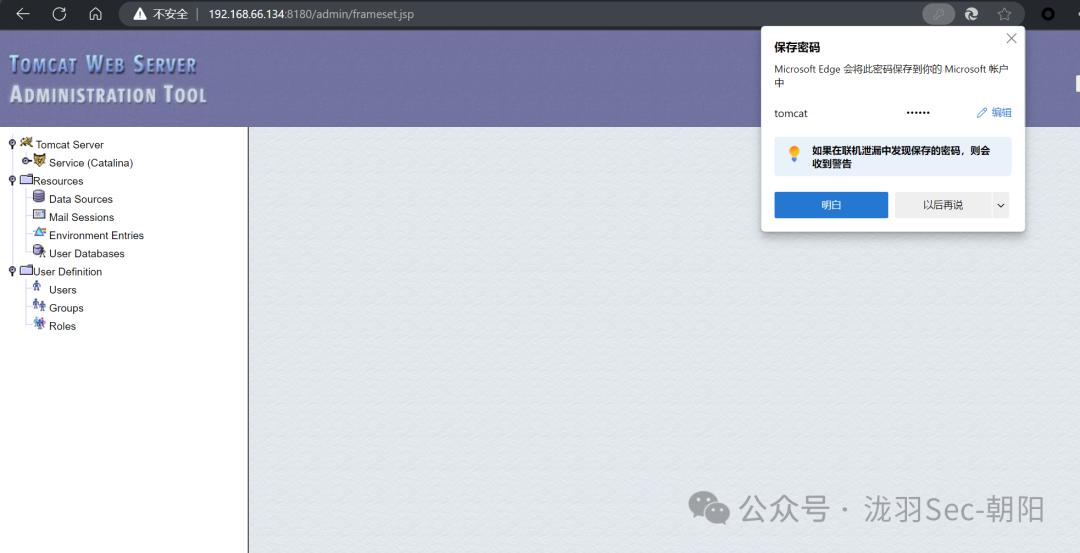Click the tomcat username in popup
The width and height of the screenshot is (1080, 553).
(791, 114)
